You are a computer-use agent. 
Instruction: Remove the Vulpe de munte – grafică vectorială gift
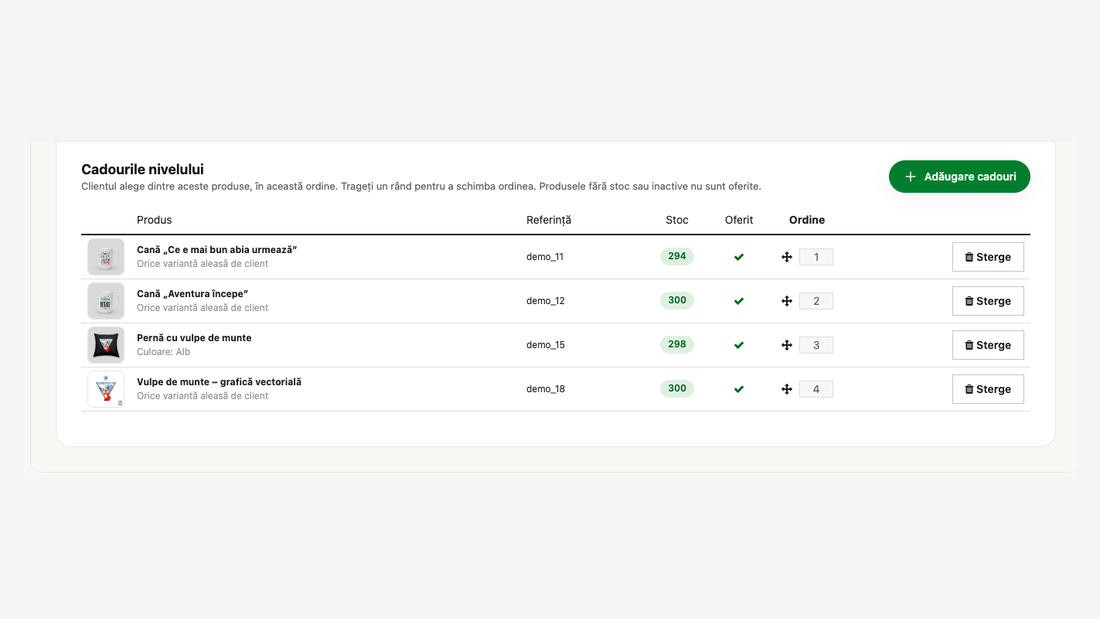(988, 390)
